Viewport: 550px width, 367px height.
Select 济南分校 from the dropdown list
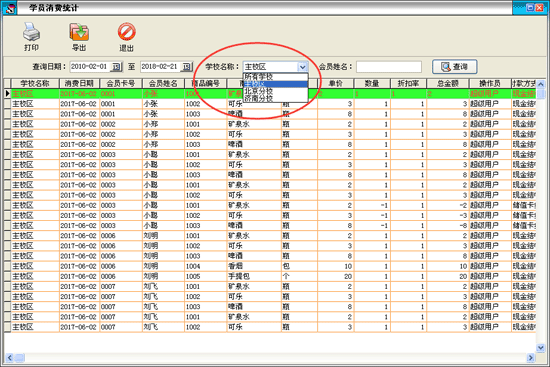click(275, 99)
